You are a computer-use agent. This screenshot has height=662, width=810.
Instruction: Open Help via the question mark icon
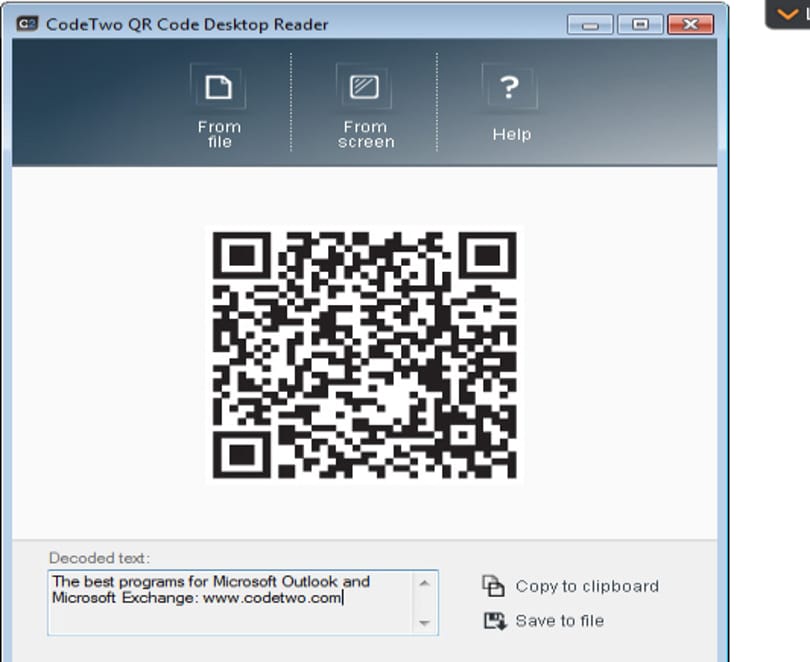(510, 87)
